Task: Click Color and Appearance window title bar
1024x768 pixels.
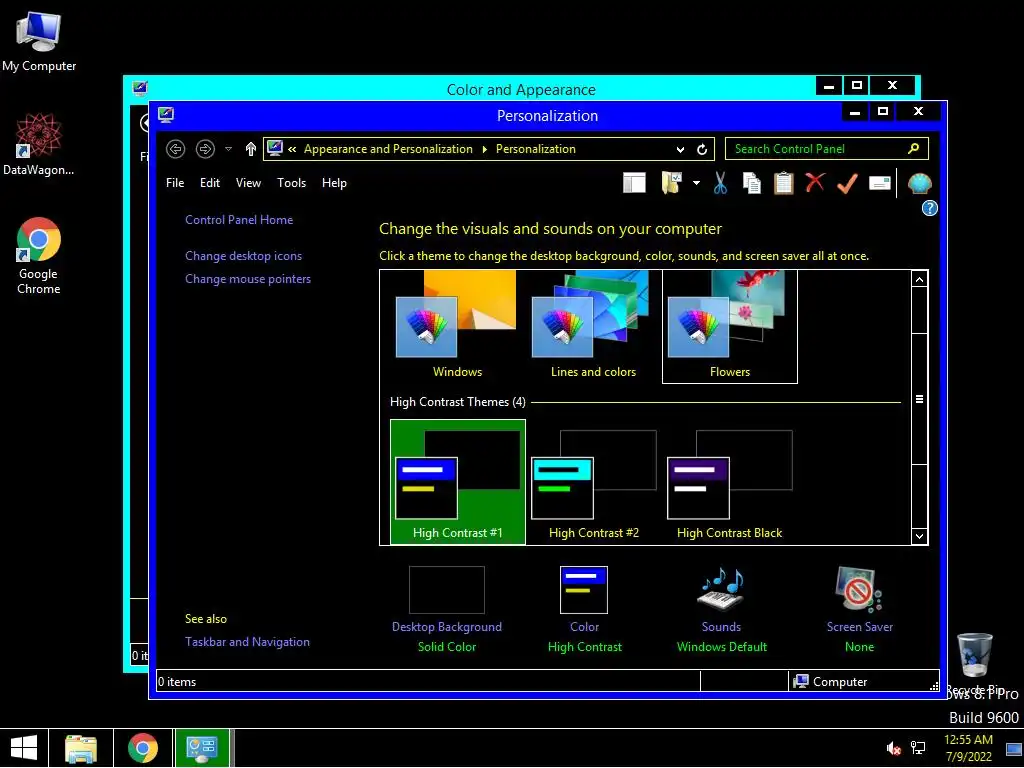Action: coord(520,89)
